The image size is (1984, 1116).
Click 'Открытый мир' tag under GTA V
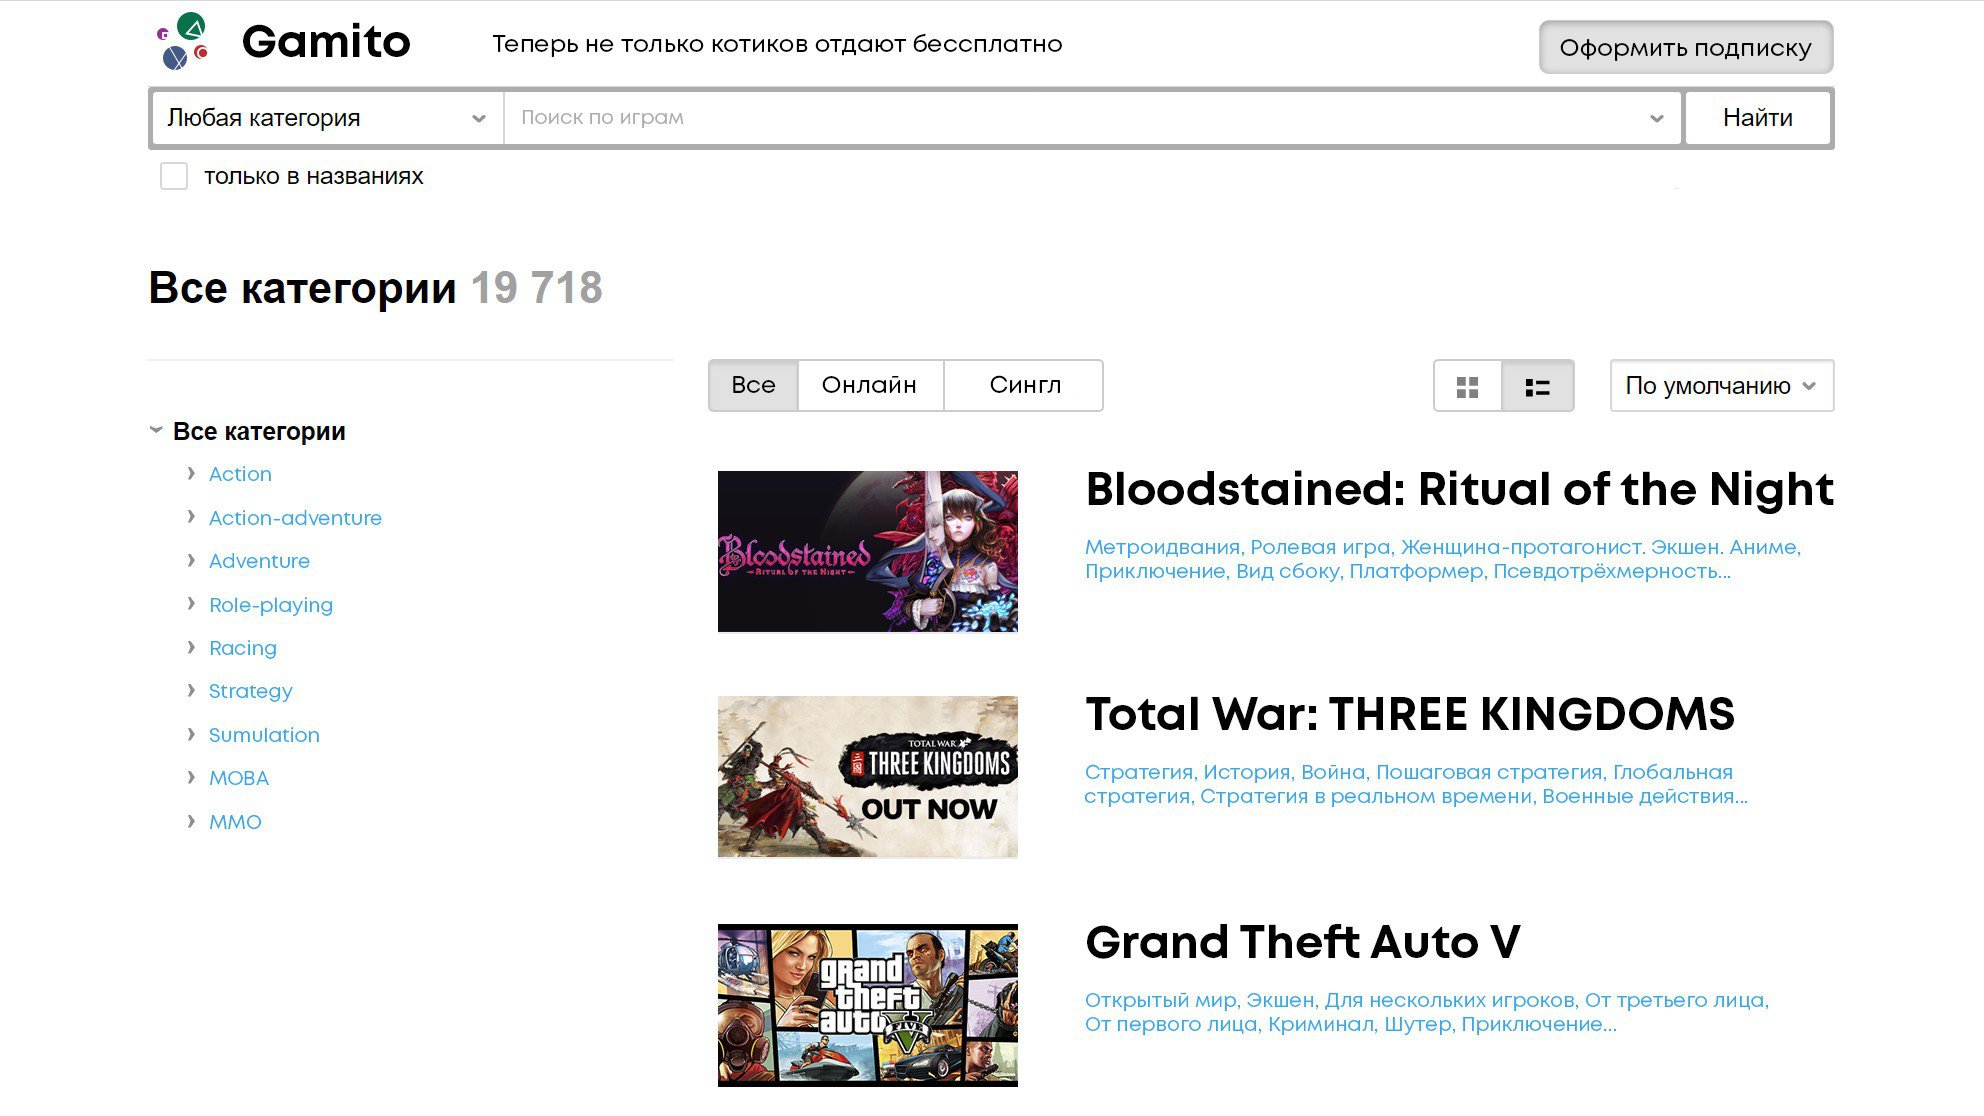pyautogui.click(x=1161, y=1000)
